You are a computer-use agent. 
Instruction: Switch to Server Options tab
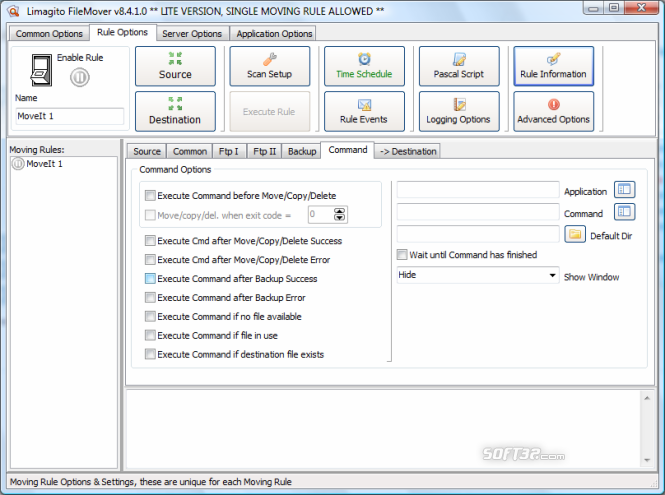pos(192,34)
